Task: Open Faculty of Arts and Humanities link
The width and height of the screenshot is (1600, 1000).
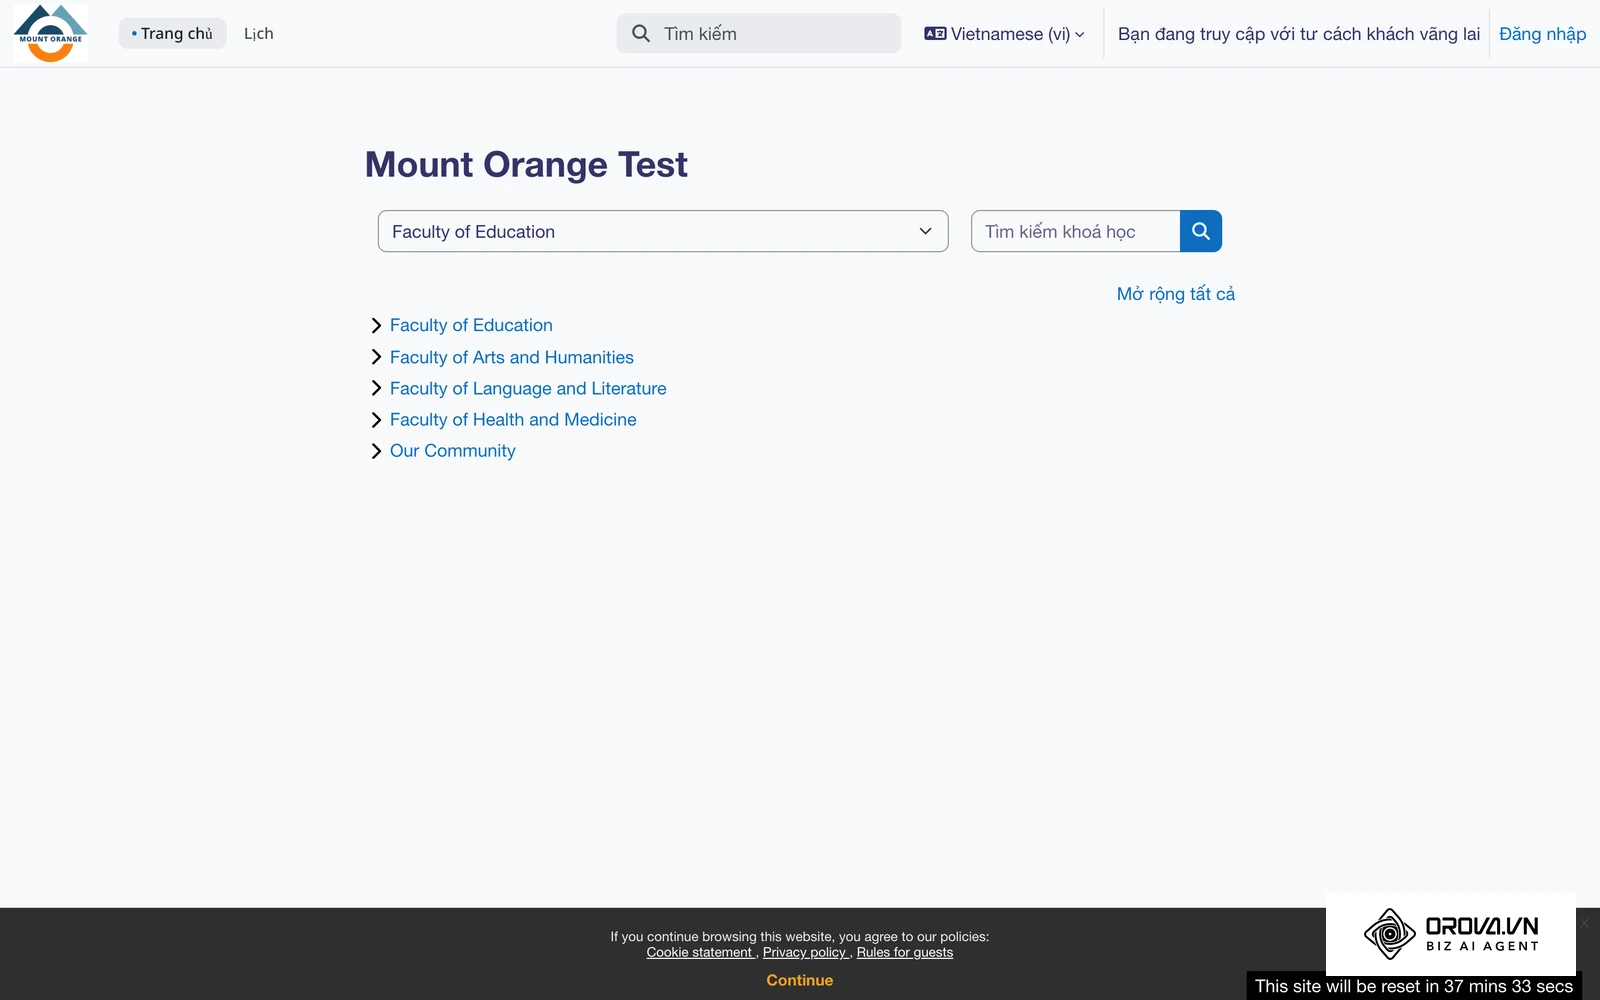Action: click(512, 357)
